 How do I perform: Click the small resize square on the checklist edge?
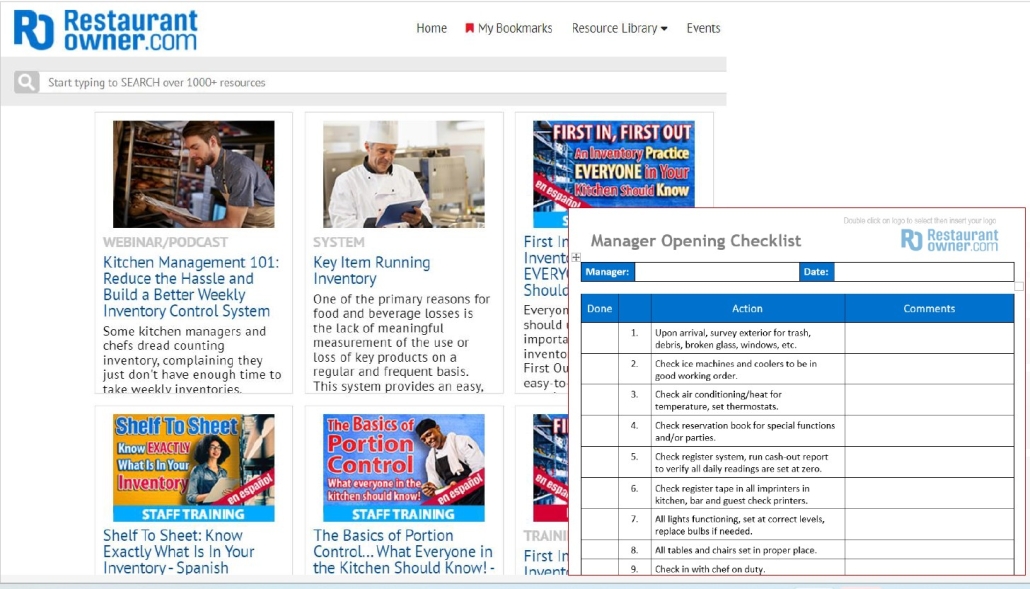click(x=1021, y=287)
